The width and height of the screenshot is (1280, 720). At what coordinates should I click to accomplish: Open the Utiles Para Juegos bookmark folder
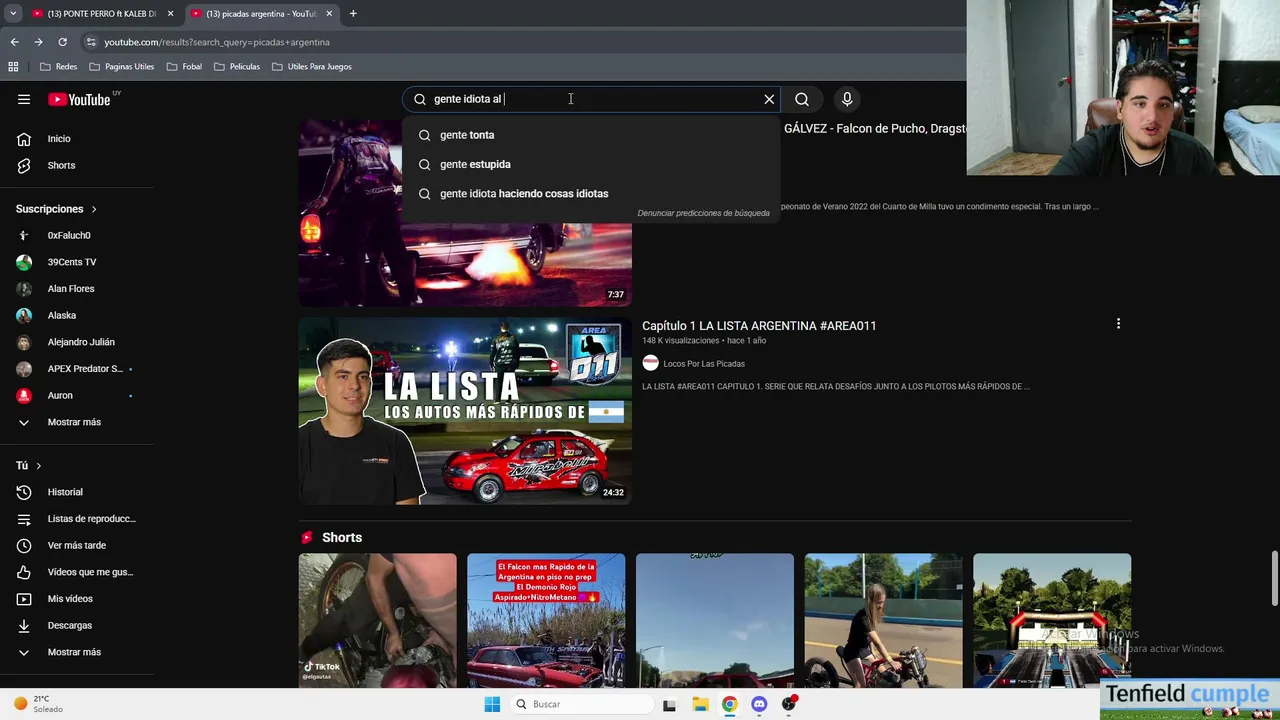tap(312, 67)
